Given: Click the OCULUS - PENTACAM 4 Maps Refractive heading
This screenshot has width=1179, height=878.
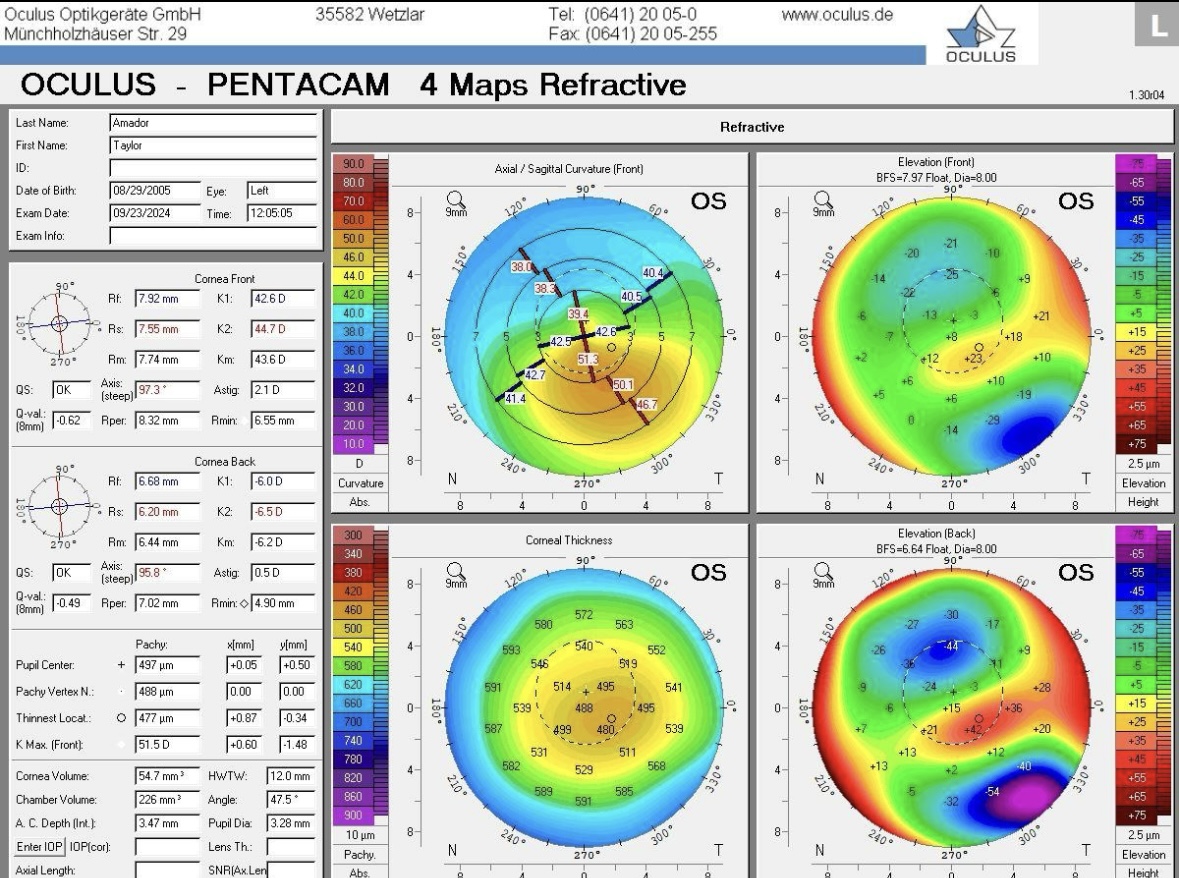Looking at the screenshot, I should click(x=353, y=84).
